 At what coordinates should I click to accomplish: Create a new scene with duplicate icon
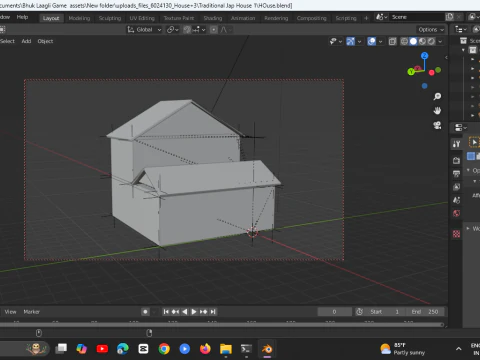tap(450, 17)
